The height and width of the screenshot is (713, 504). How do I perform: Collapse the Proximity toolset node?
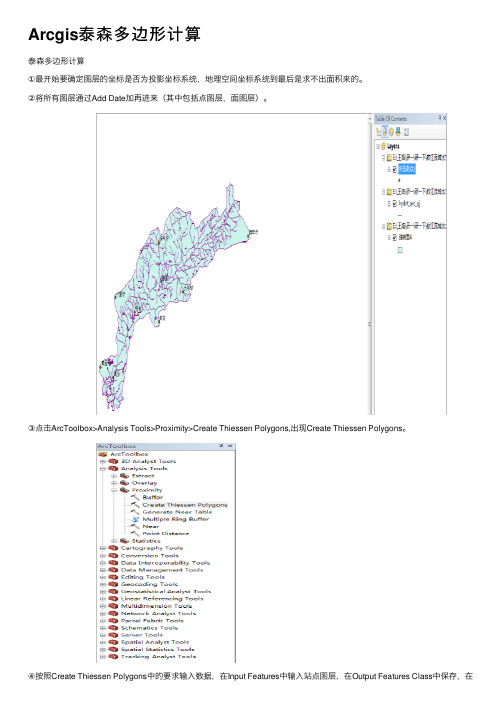coord(114,490)
